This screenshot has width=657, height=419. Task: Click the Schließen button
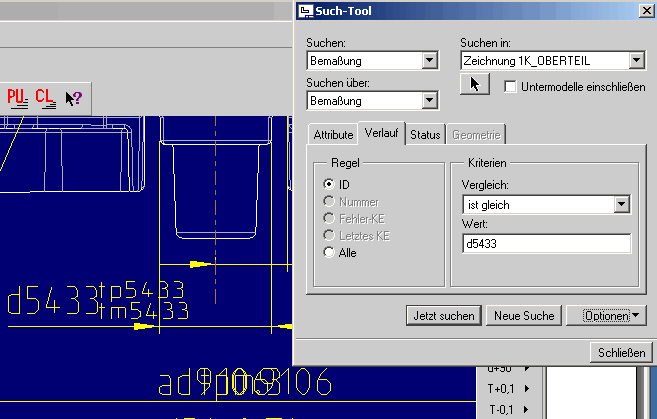(621, 353)
